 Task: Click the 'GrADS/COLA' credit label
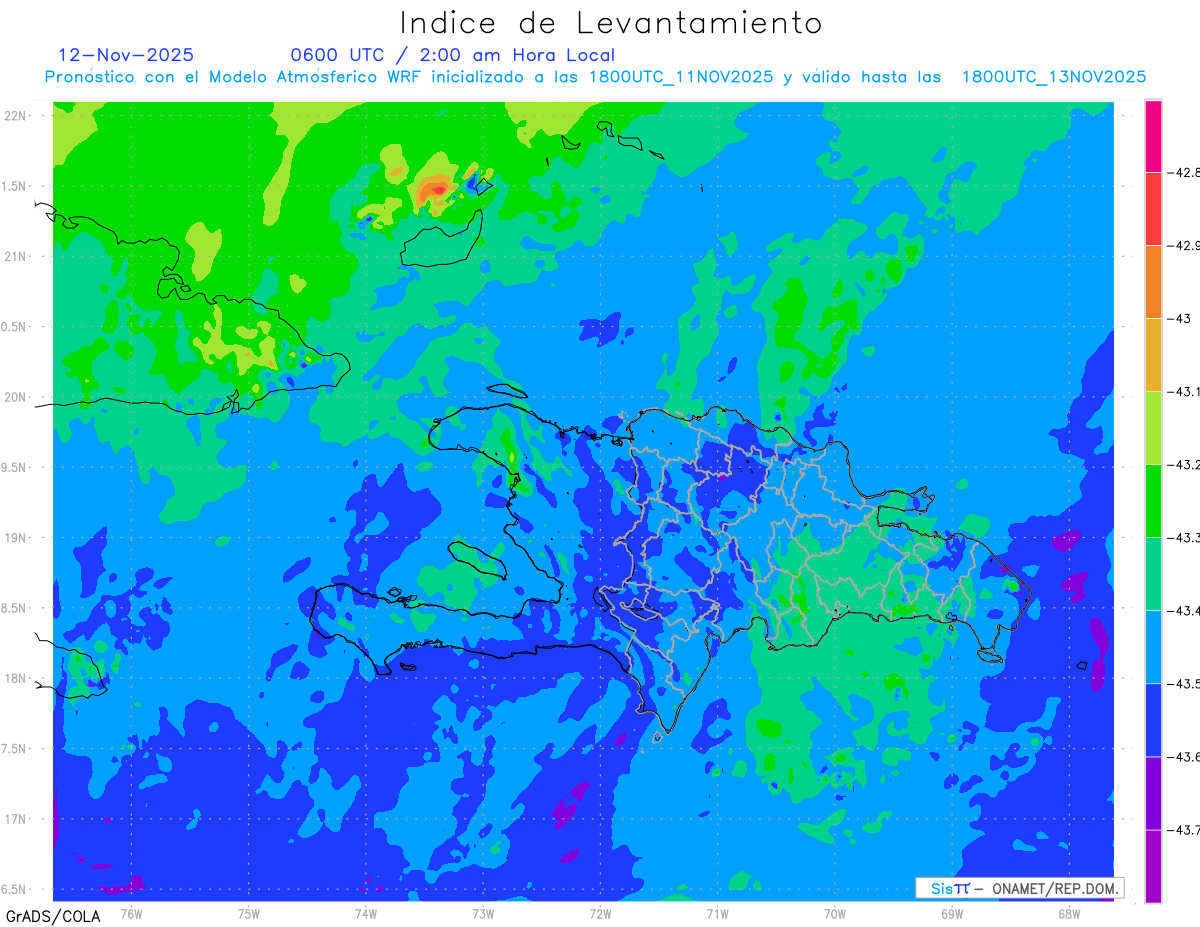coord(53,916)
